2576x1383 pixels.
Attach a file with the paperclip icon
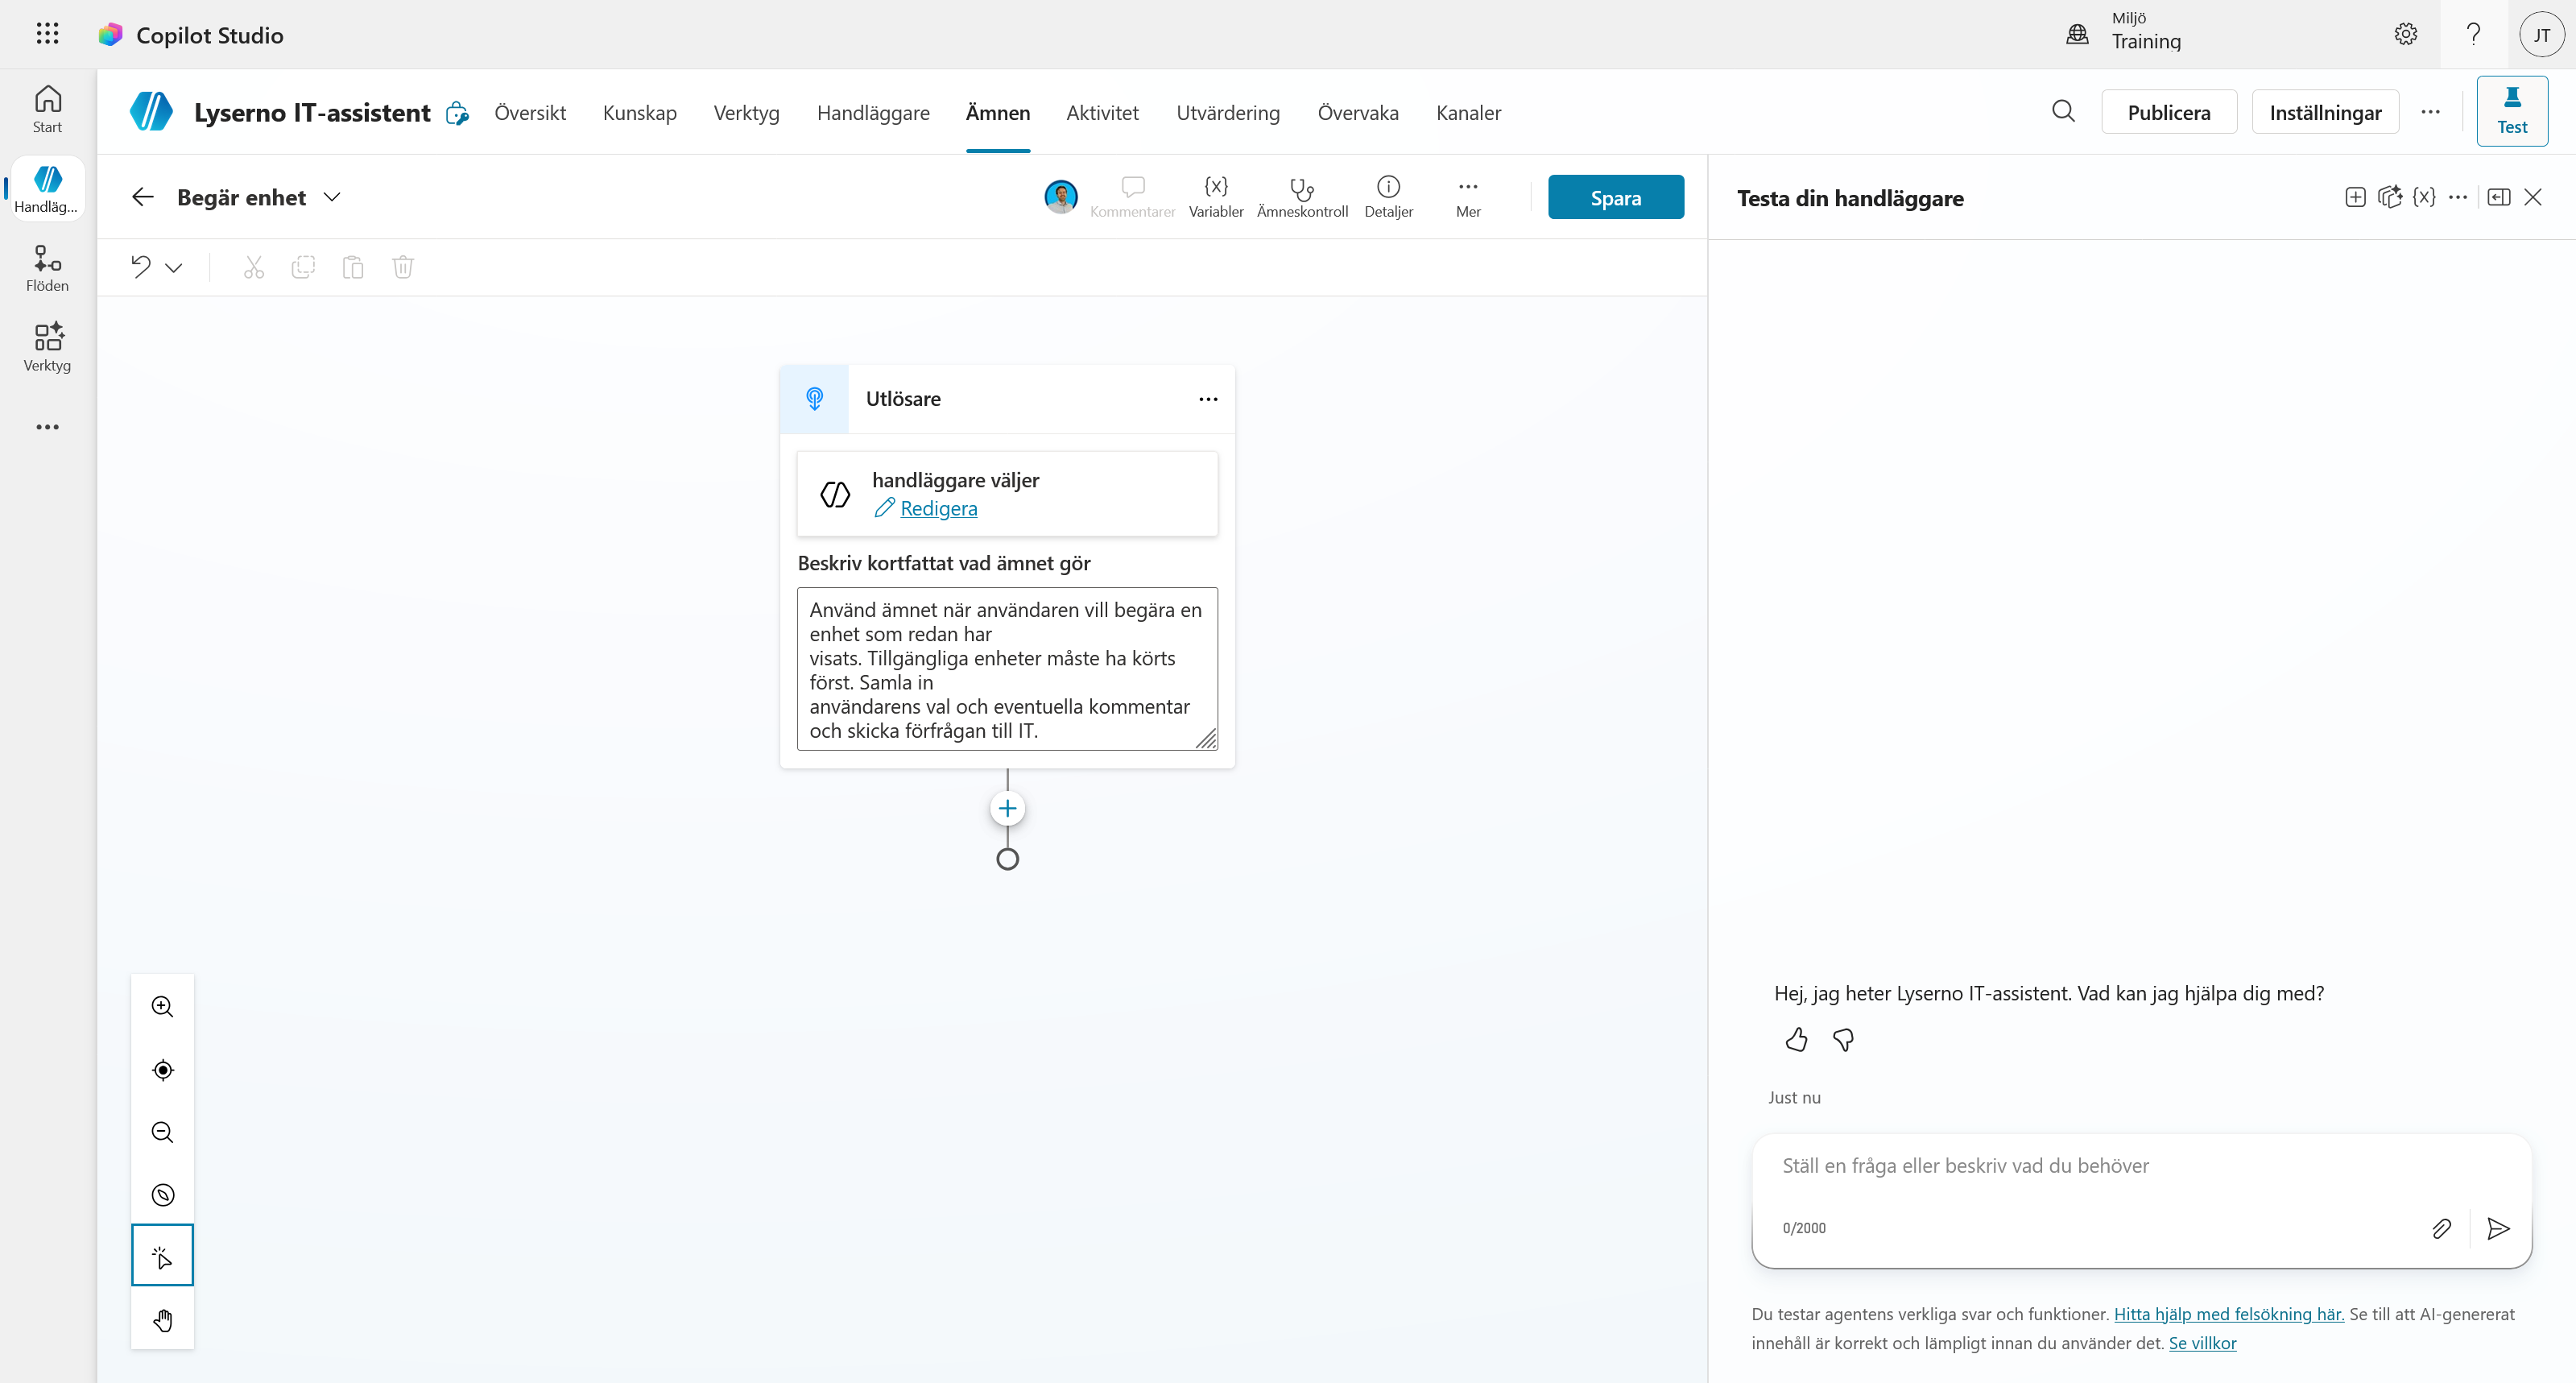pyautogui.click(x=2441, y=1228)
